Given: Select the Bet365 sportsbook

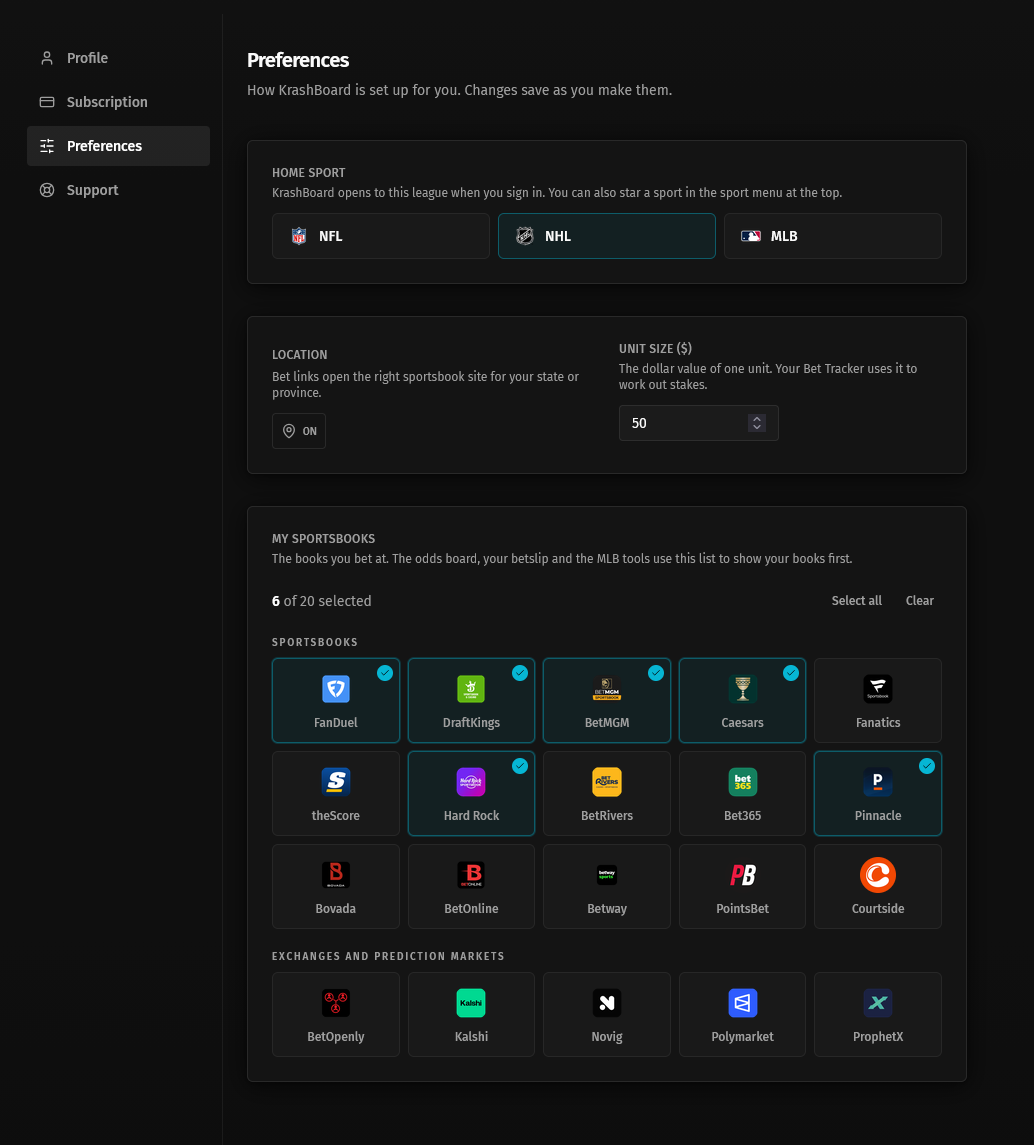Looking at the screenshot, I should 742,793.
